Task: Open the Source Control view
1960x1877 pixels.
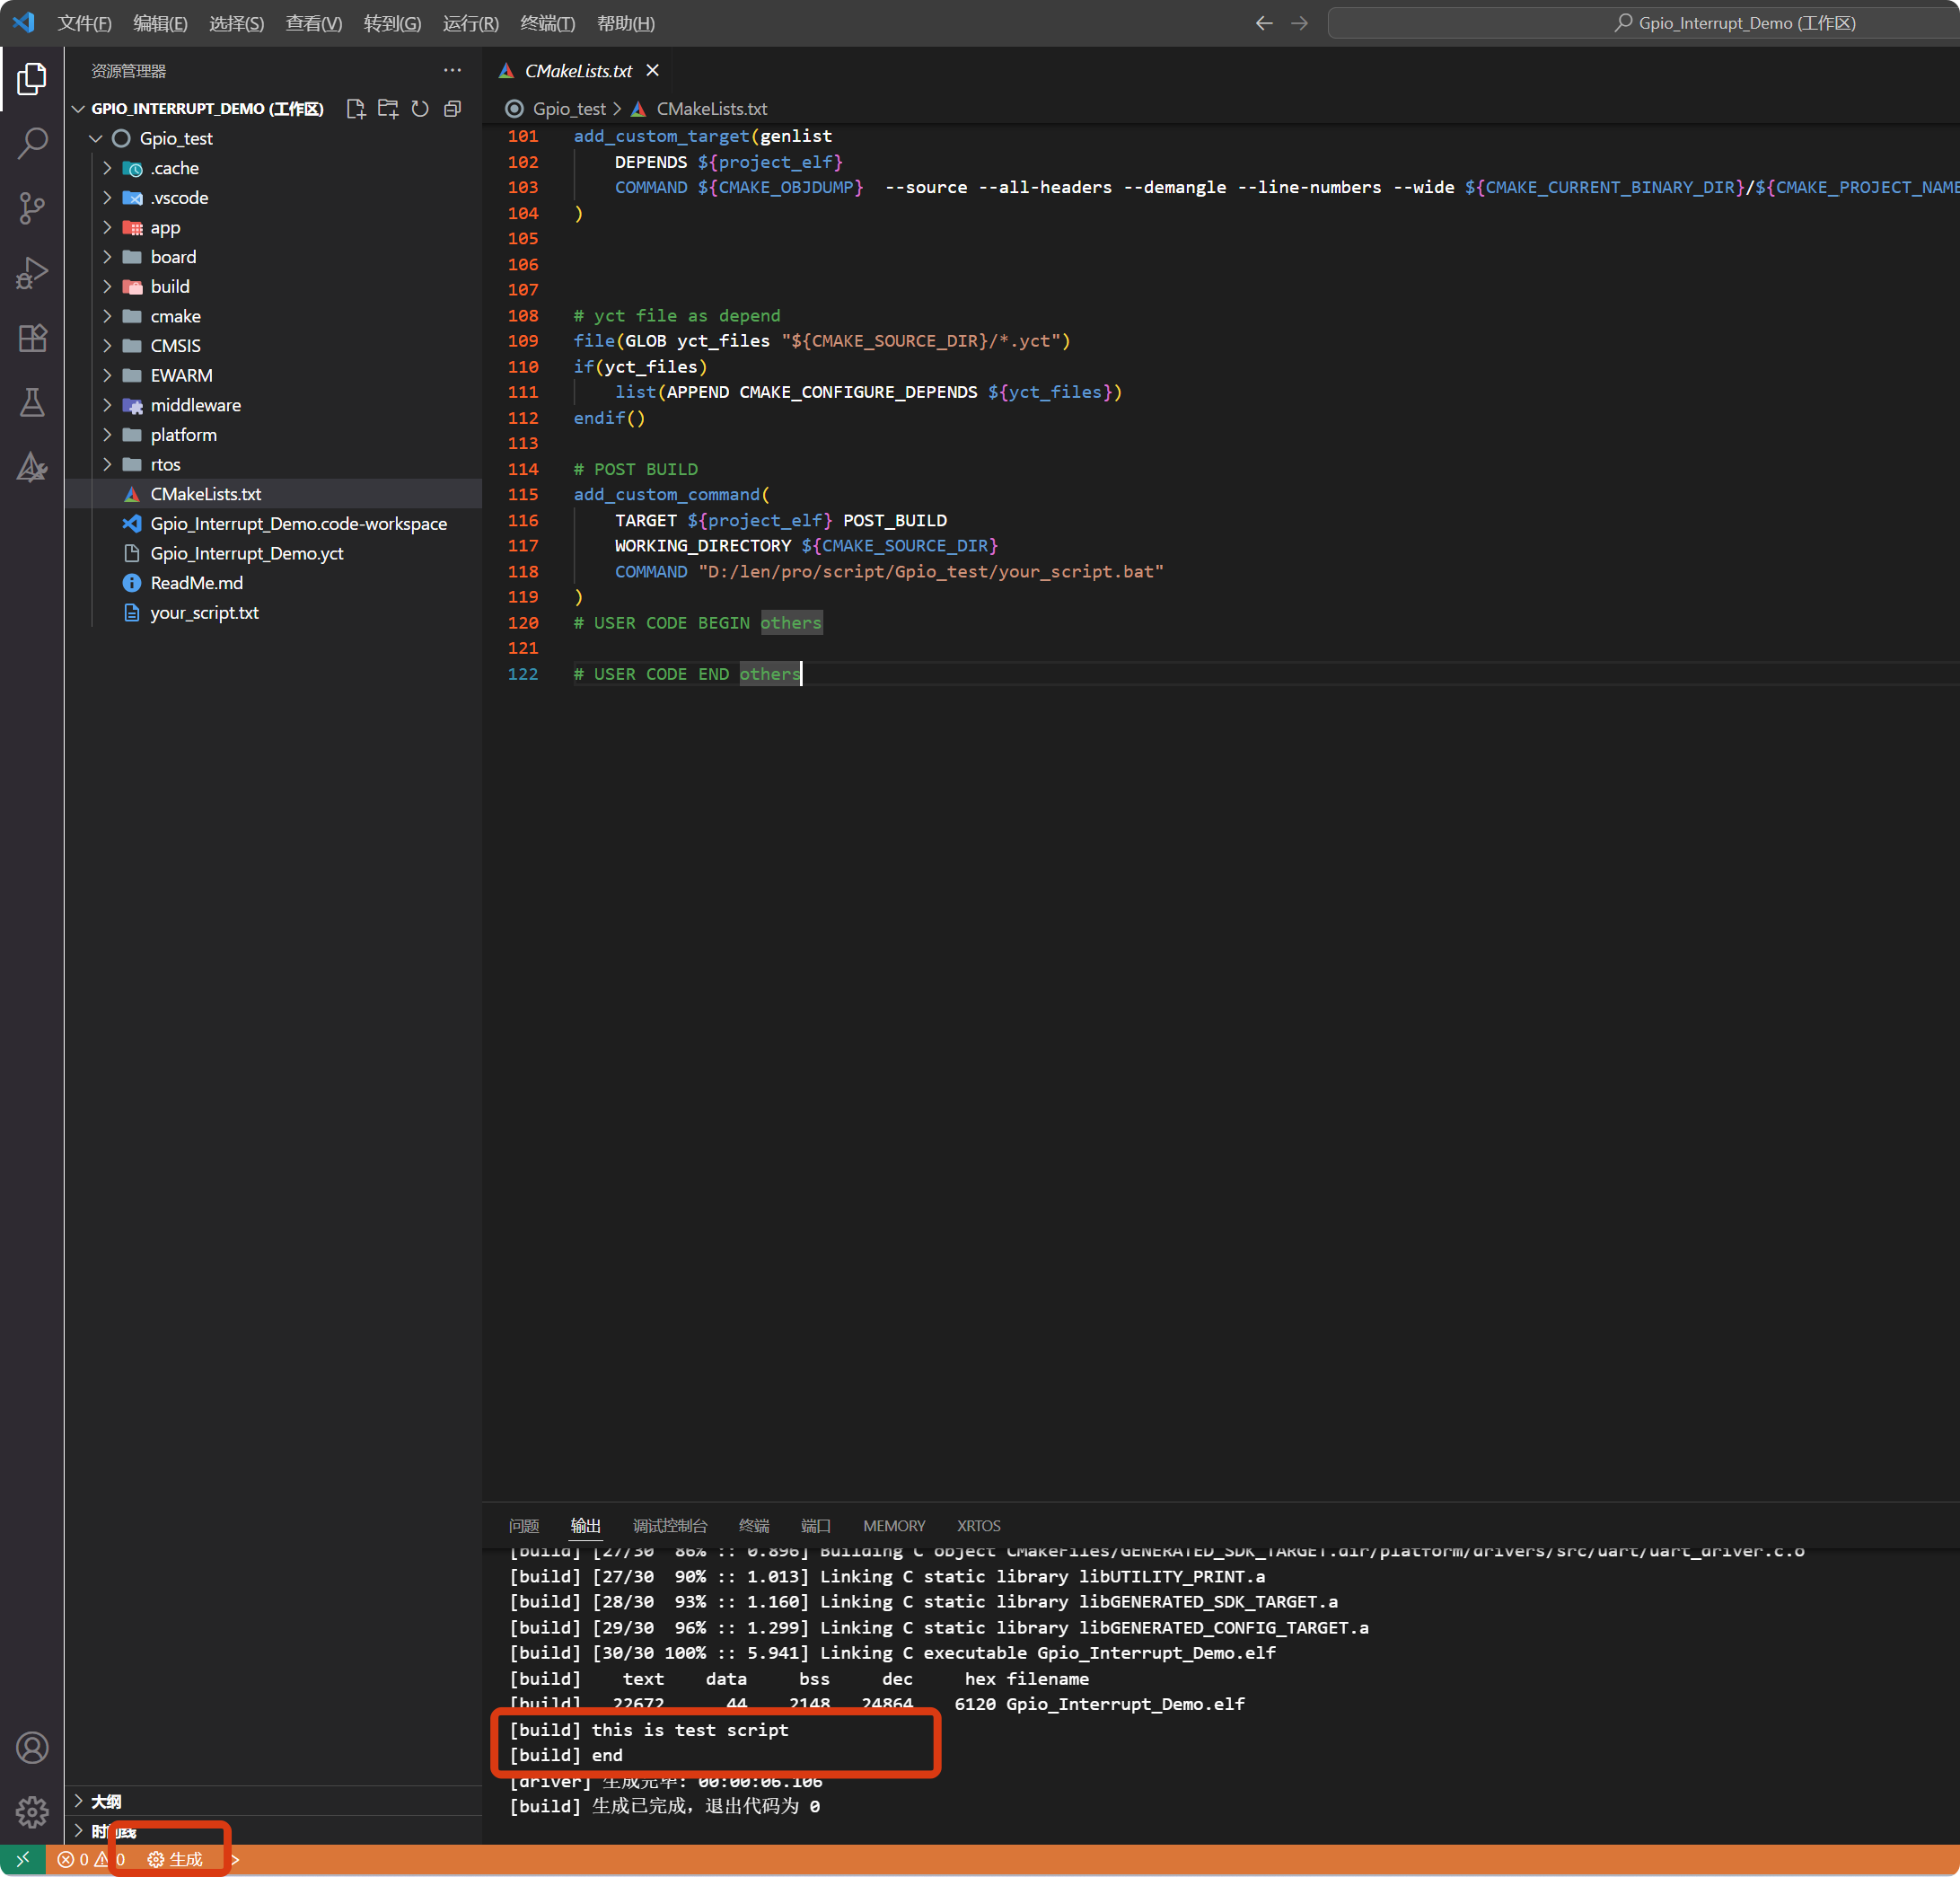Action: (x=32, y=208)
